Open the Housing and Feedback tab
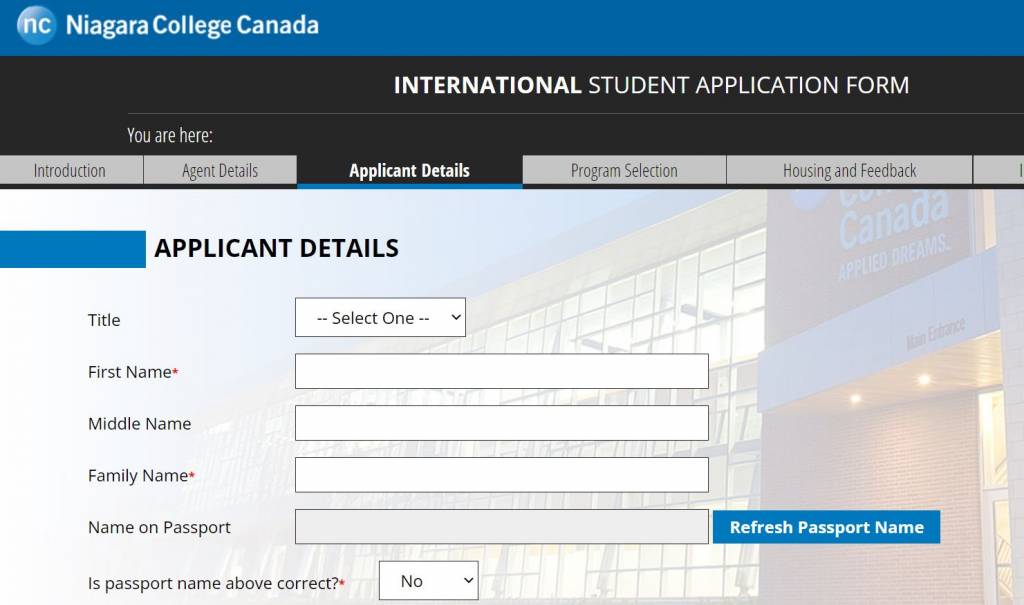The height and width of the screenshot is (605, 1024). tap(849, 171)
